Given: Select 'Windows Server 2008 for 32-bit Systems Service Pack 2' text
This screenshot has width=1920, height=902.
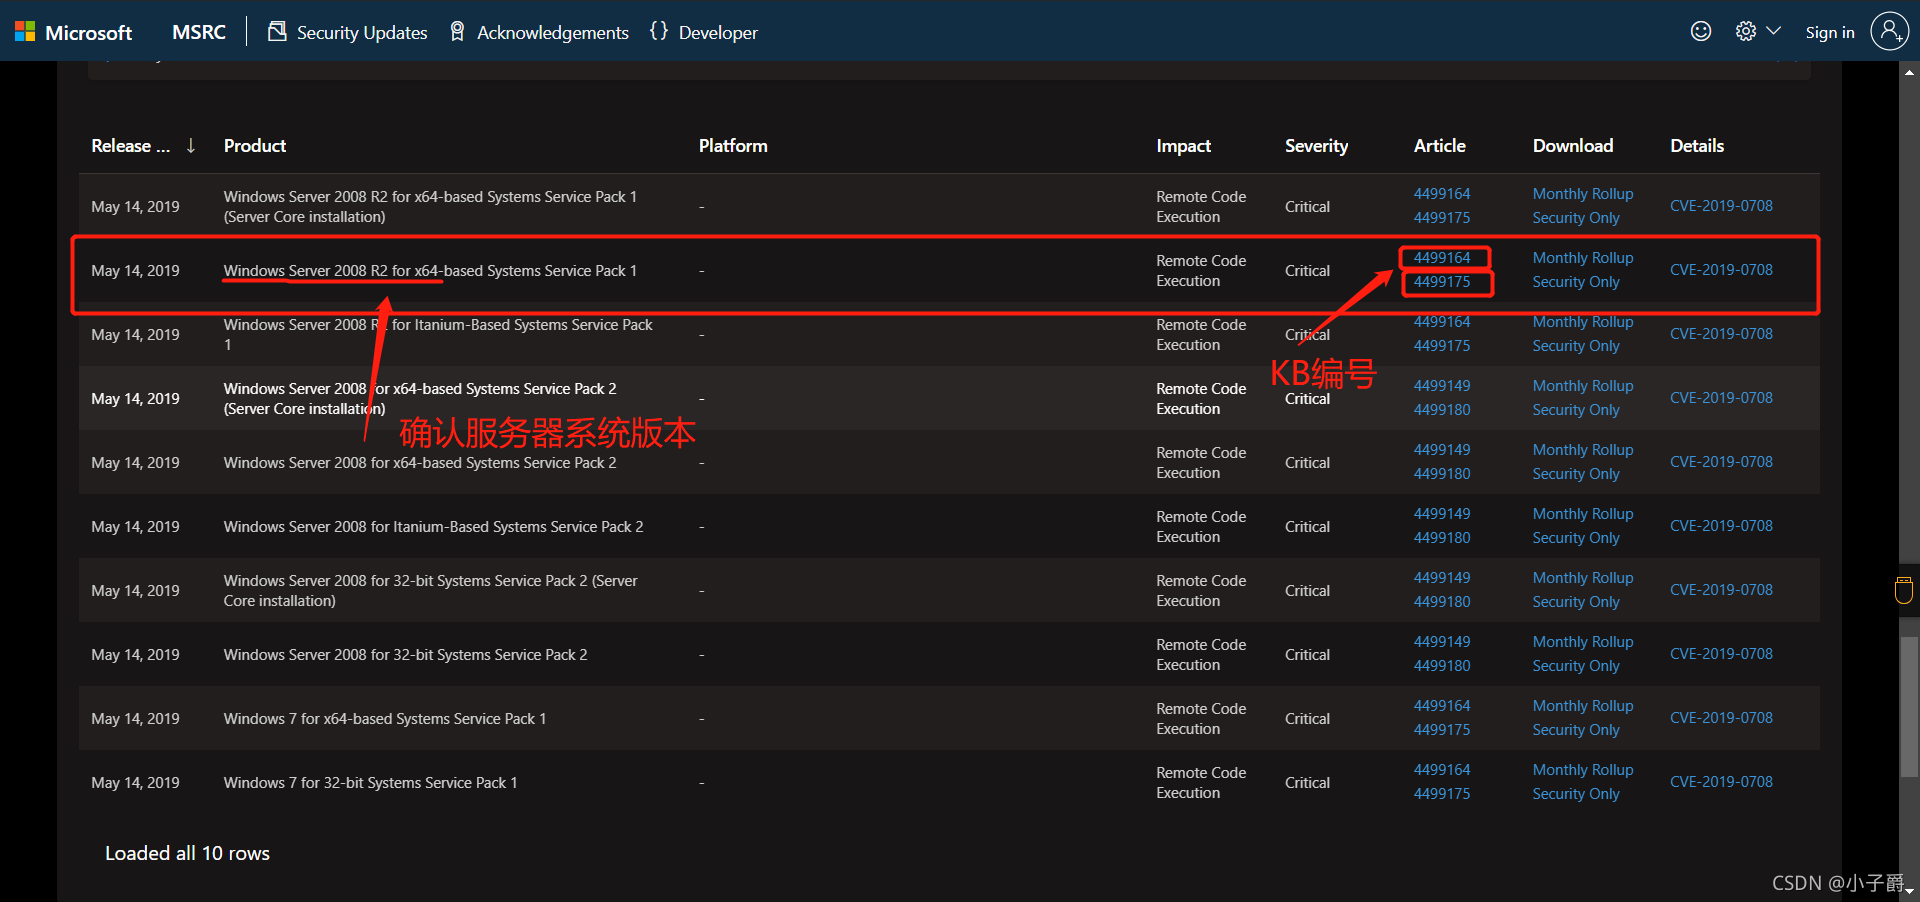Looking at the screenshot, I should (405, 655).
